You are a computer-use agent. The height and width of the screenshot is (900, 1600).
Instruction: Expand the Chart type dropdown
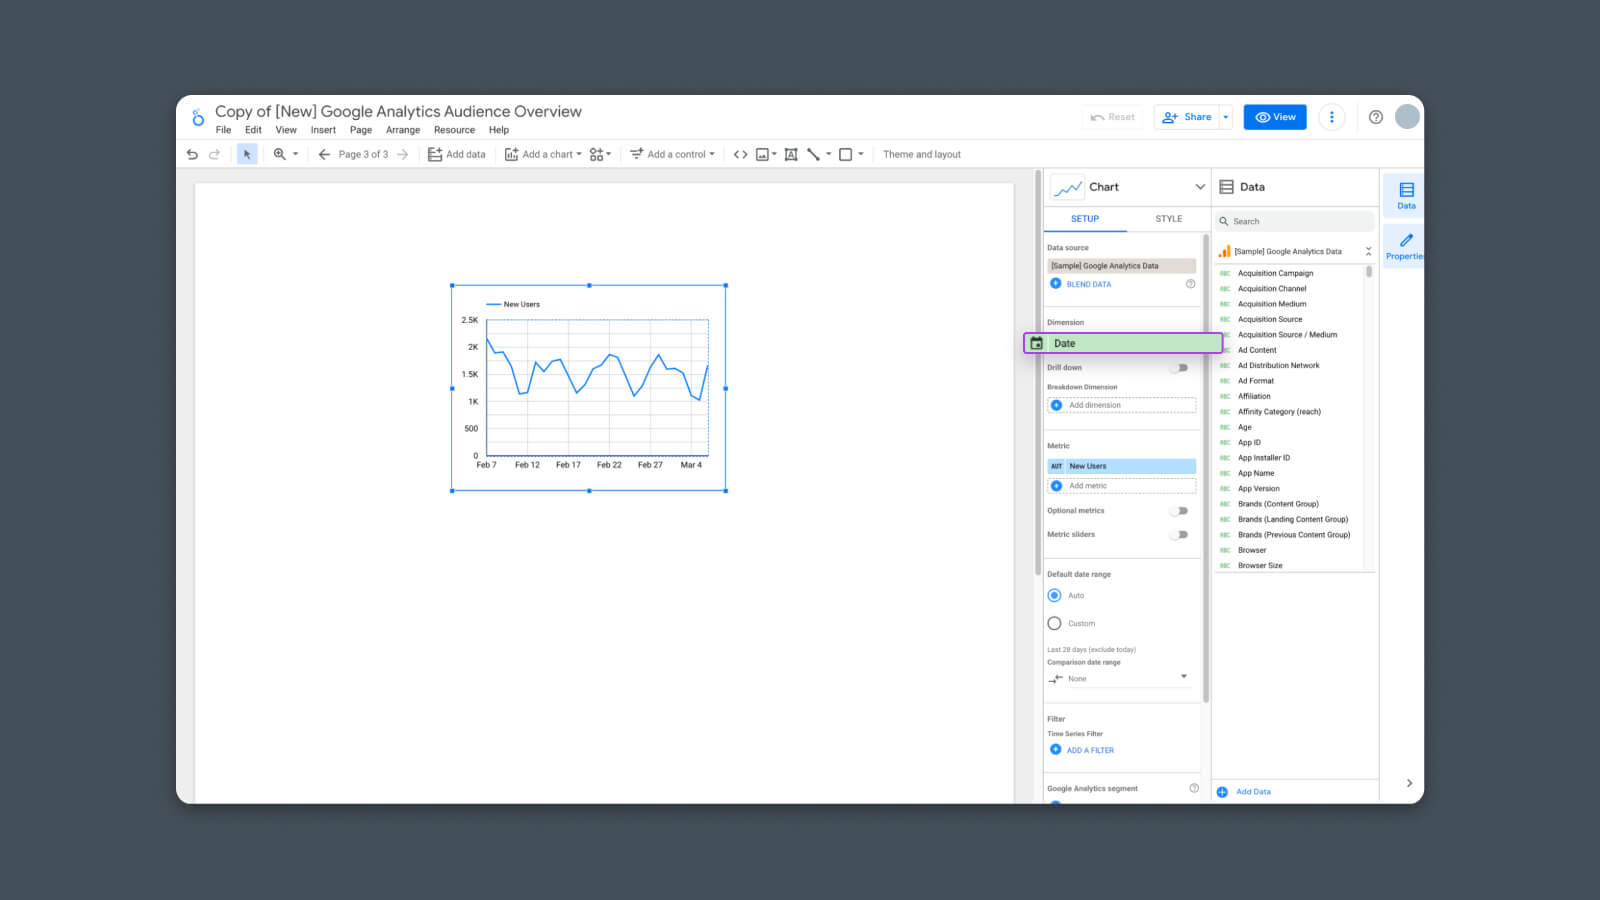click(x=1199, y=187)
